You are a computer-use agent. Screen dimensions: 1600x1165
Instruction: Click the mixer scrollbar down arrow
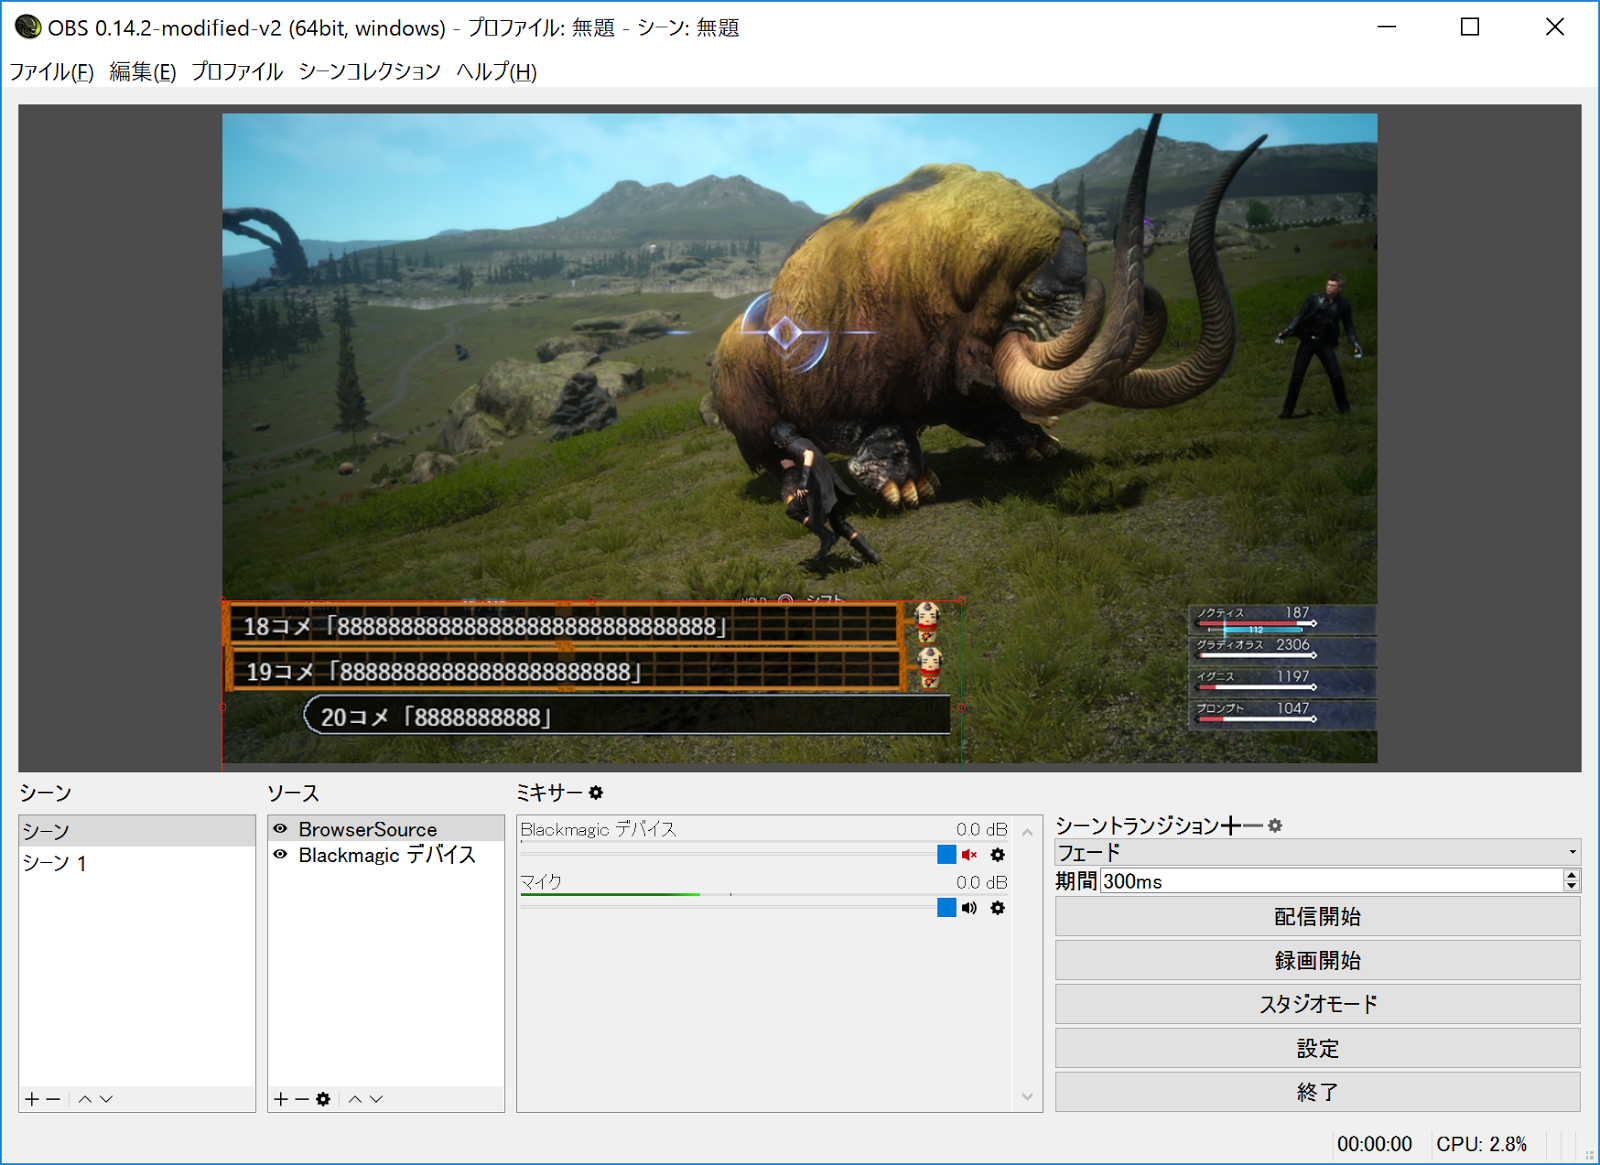pos(1027,1097)
